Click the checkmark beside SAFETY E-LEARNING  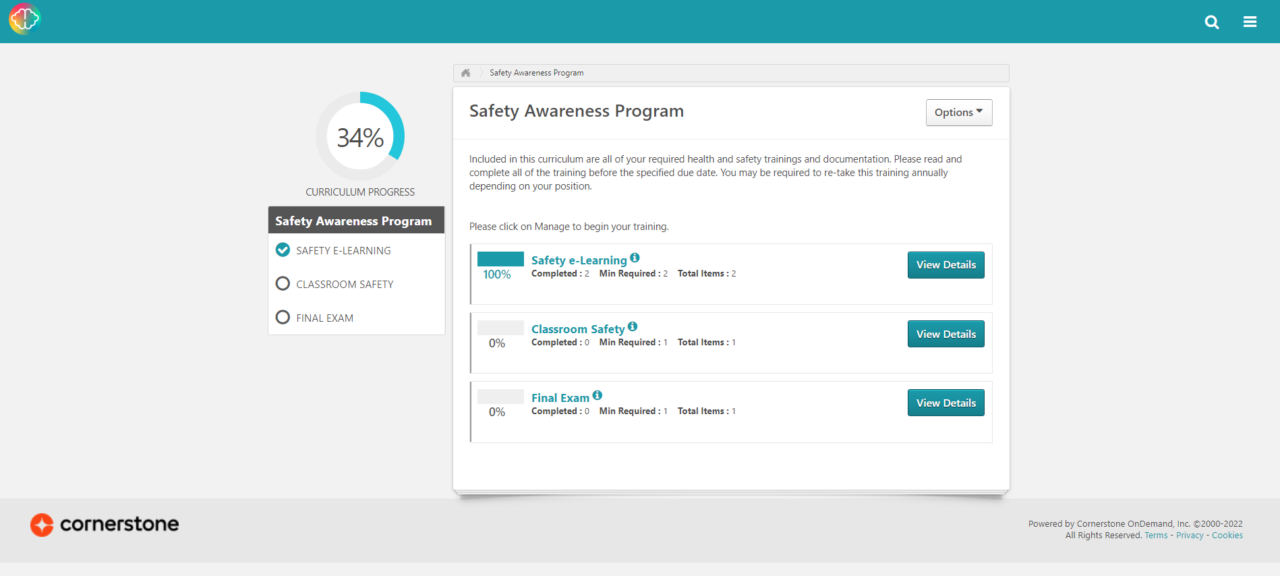pyautogui.click(x=282, y=250)
